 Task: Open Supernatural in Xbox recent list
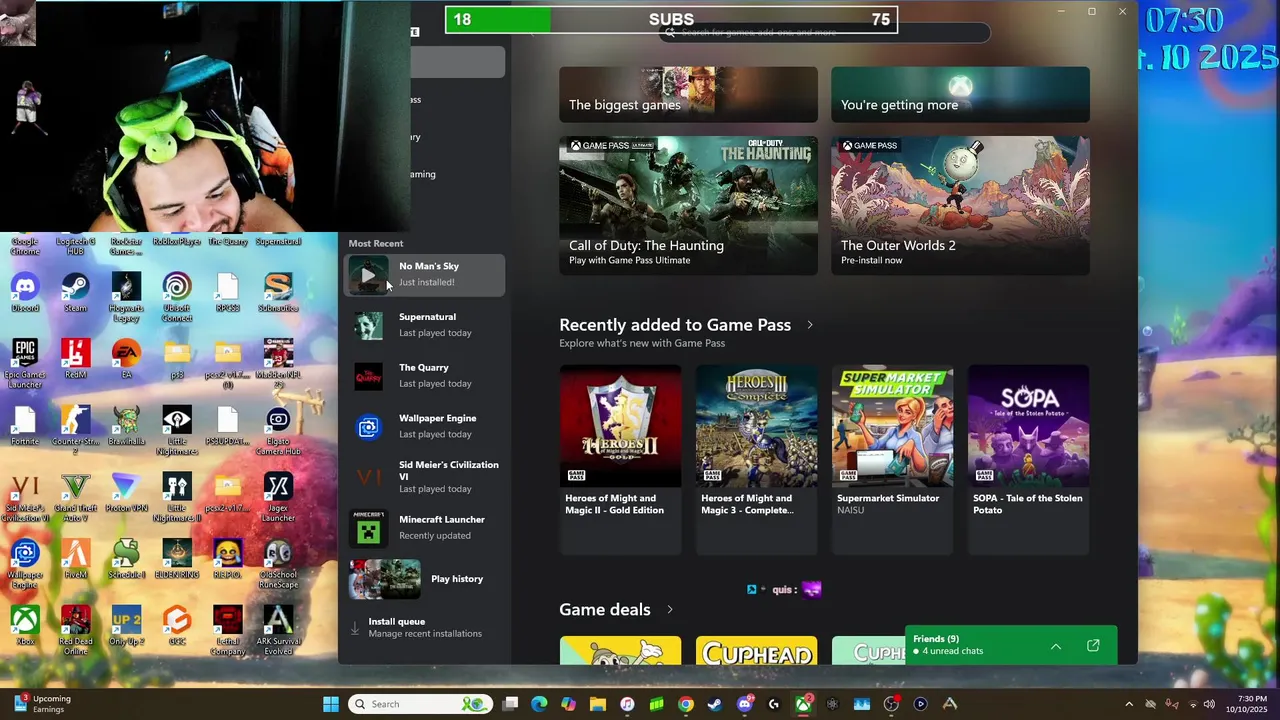coord(425,325)
